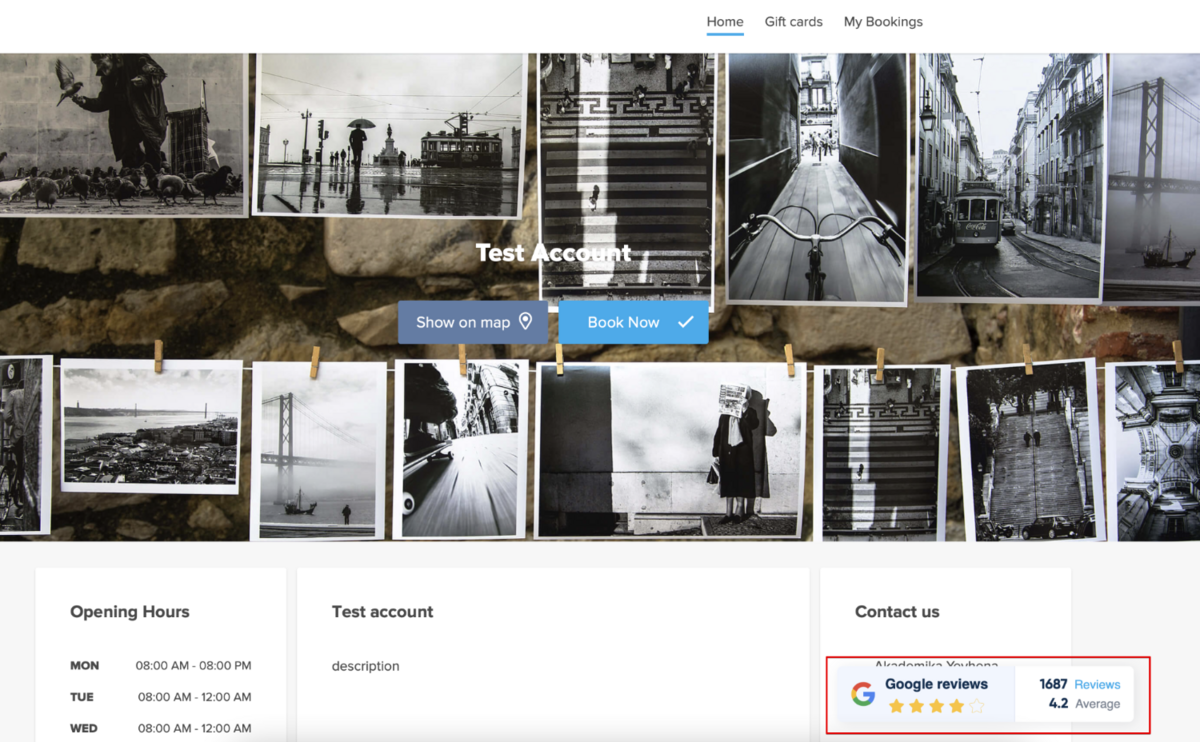Click the Contact us heading

click(x=897, y=612)
